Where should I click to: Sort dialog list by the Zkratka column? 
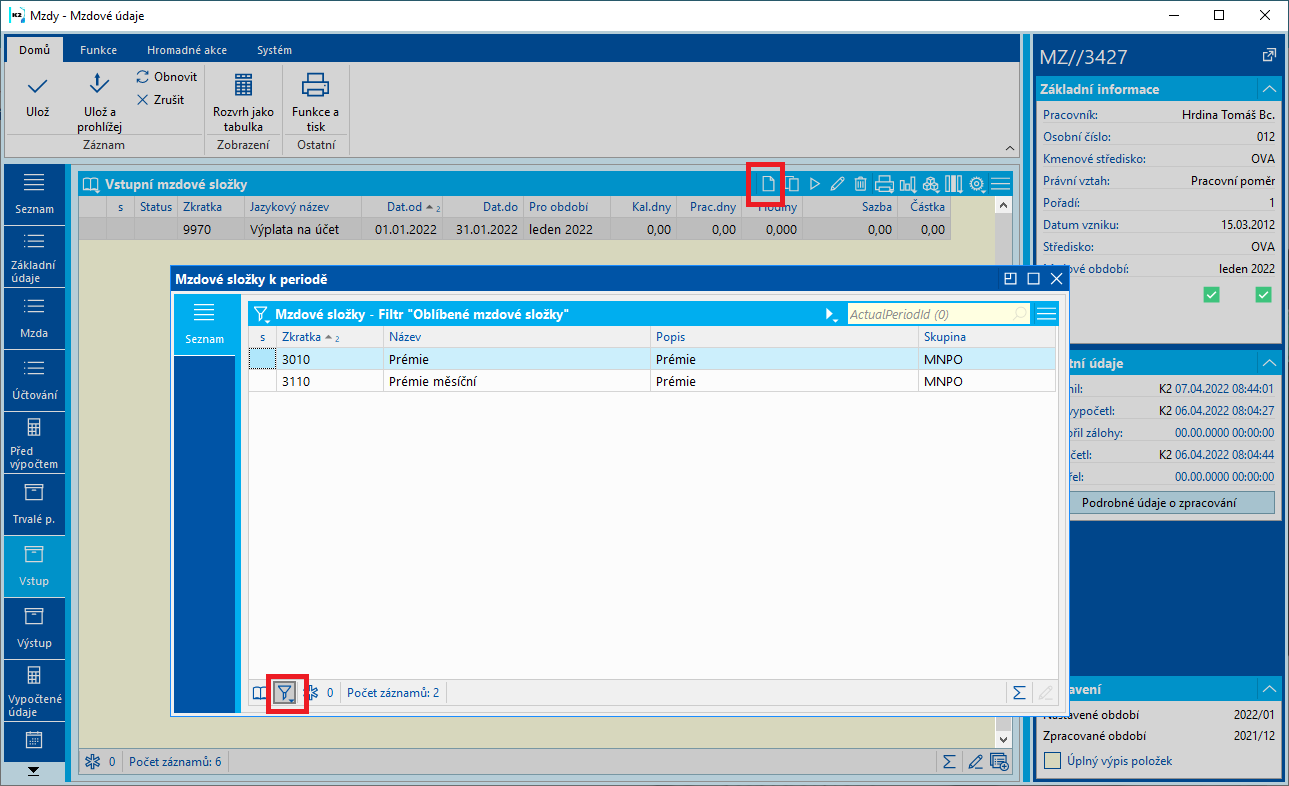[329, 337]
